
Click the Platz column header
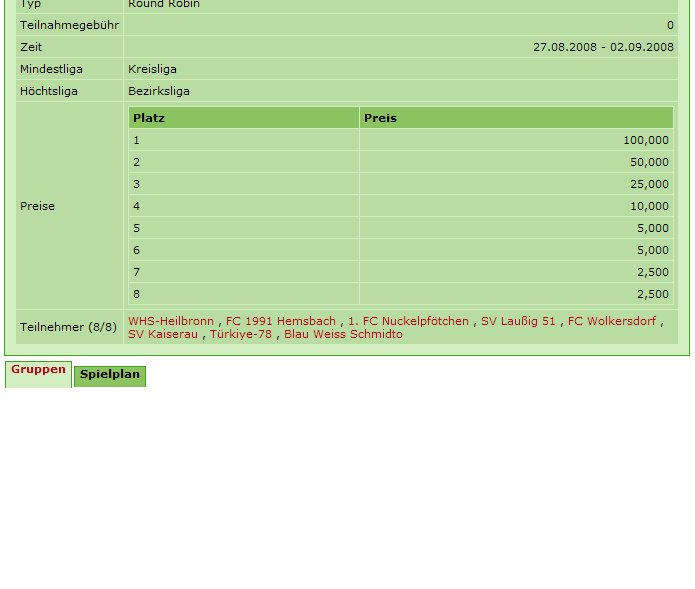149,118
